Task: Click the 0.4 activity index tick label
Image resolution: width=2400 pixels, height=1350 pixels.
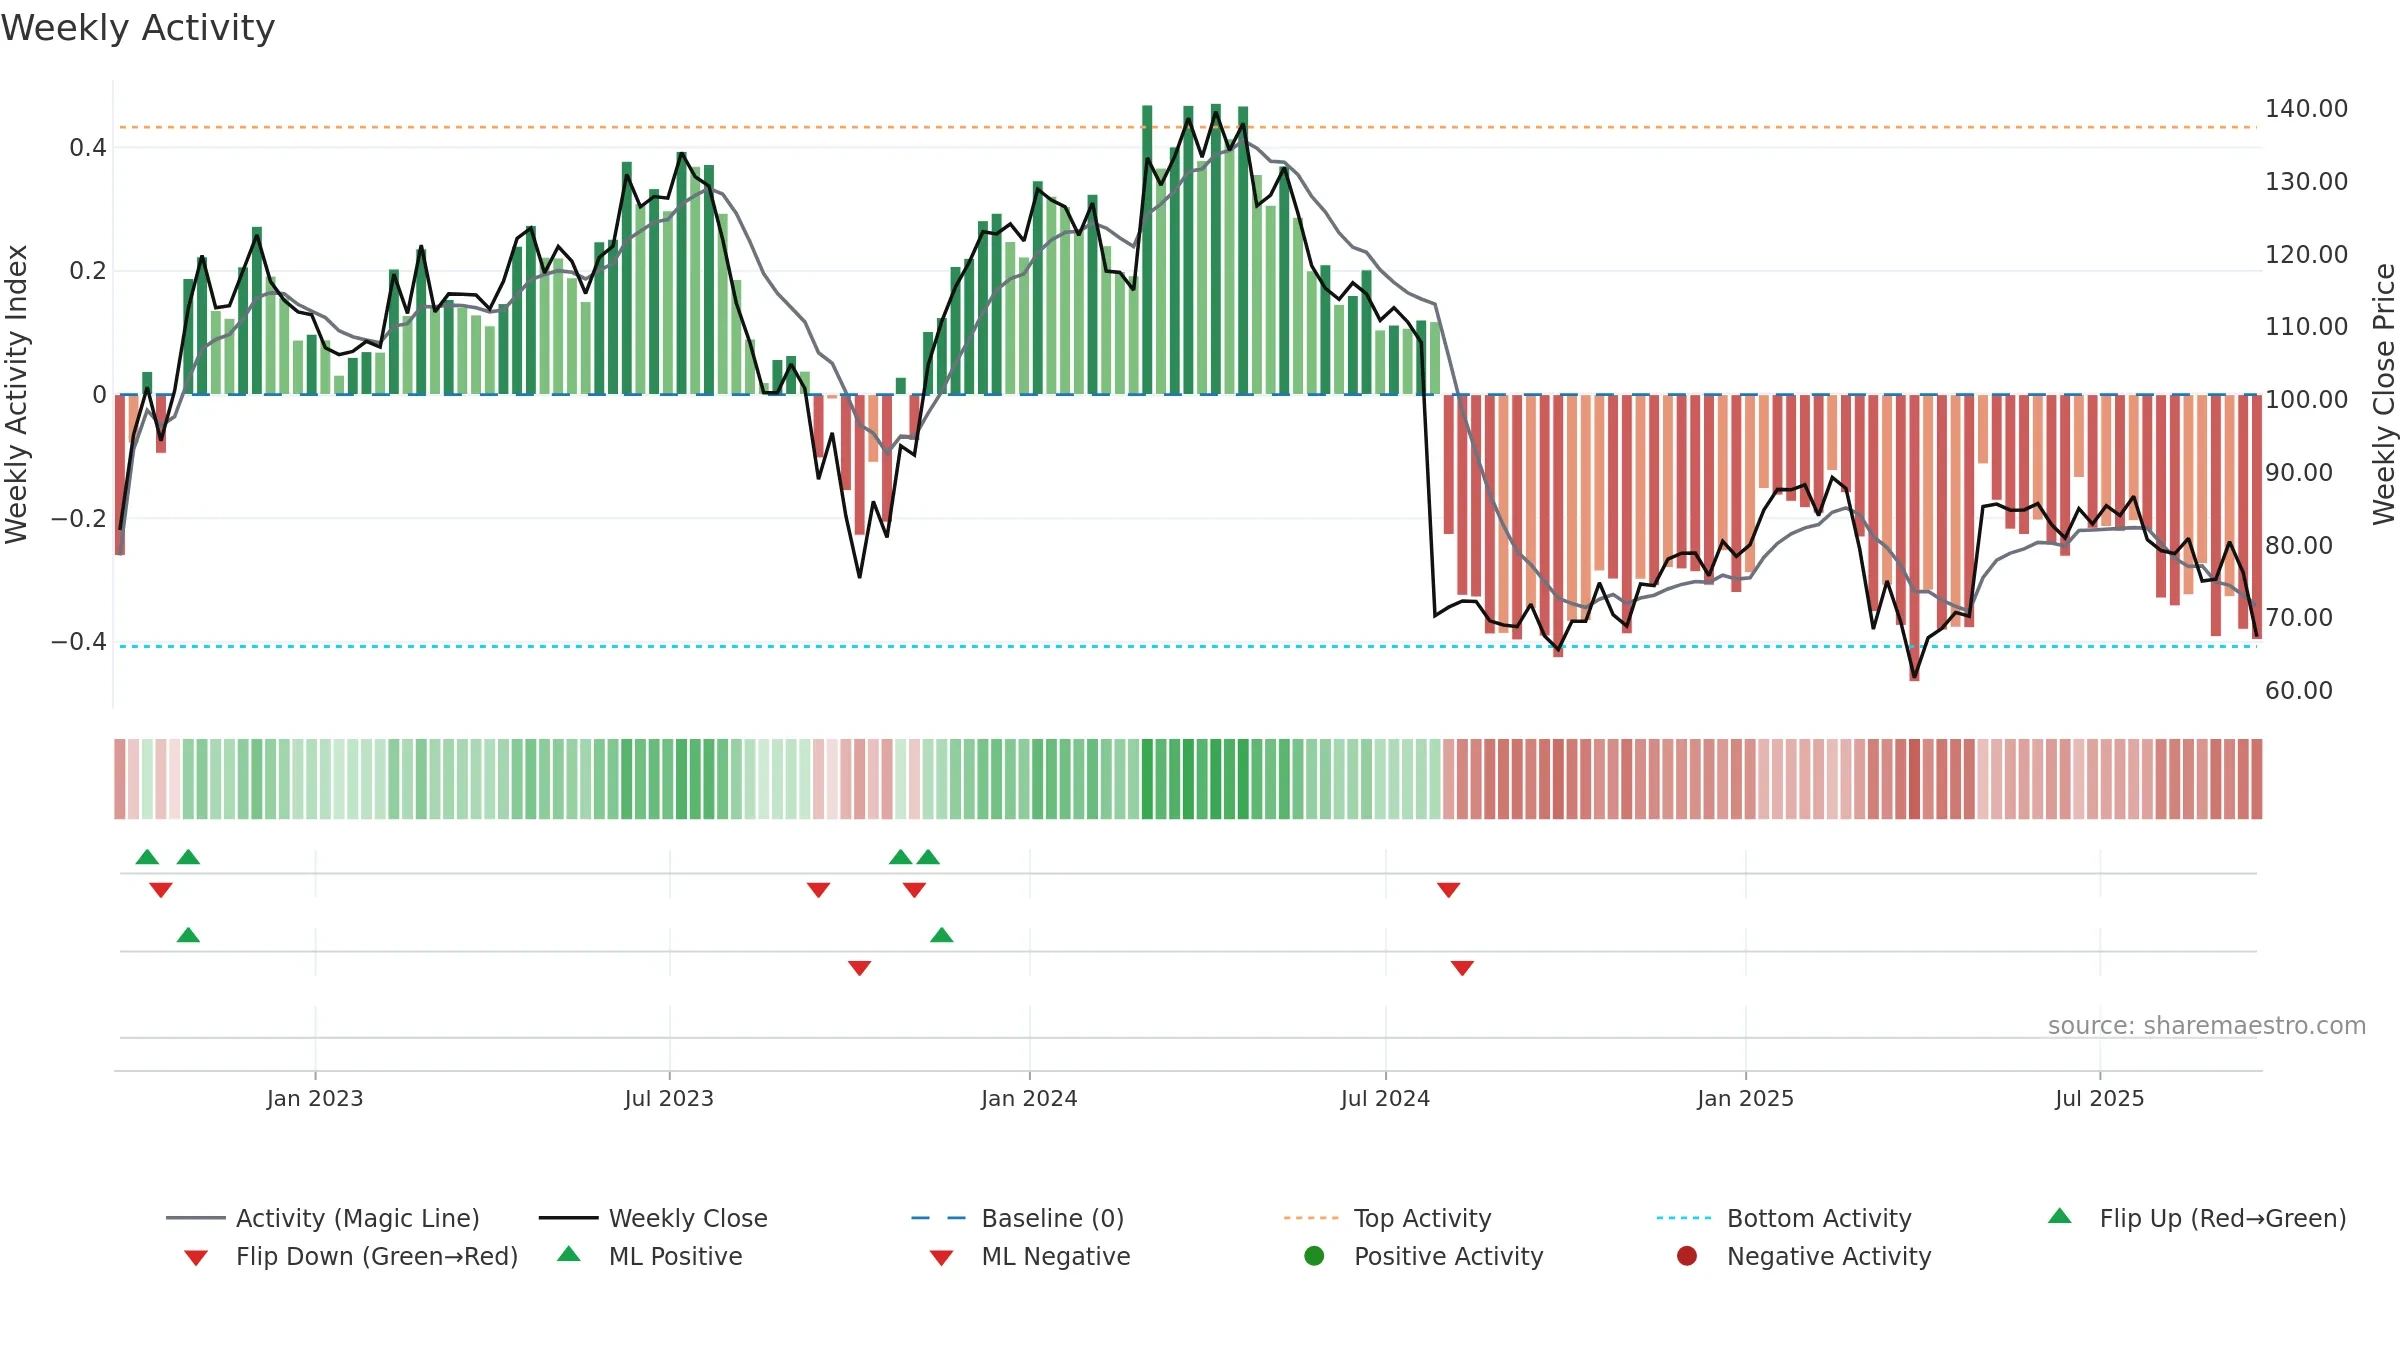Action: (88, 148)
